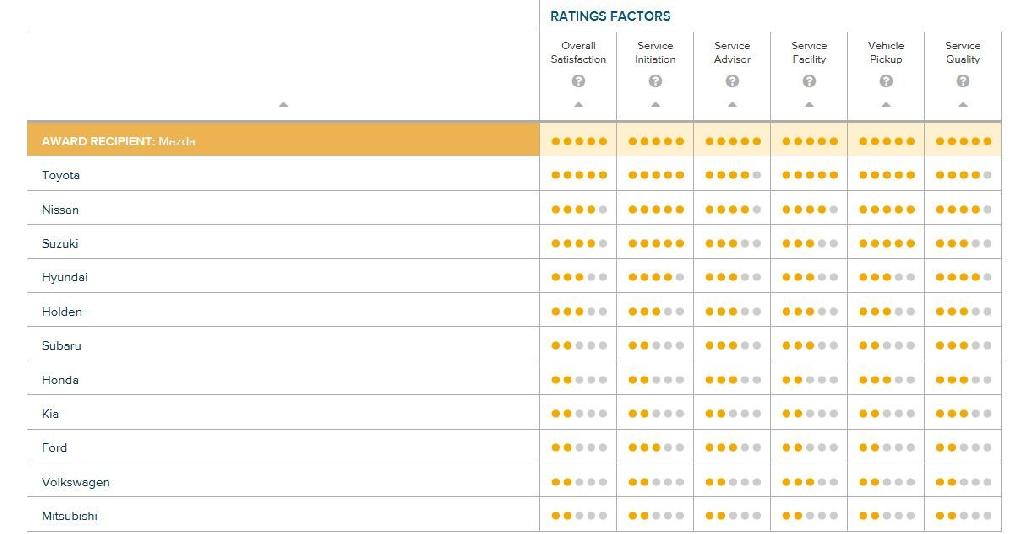Click Suzuki's Vehicle Pickup rating dots
1024x534 pixels.
(887, 243)
